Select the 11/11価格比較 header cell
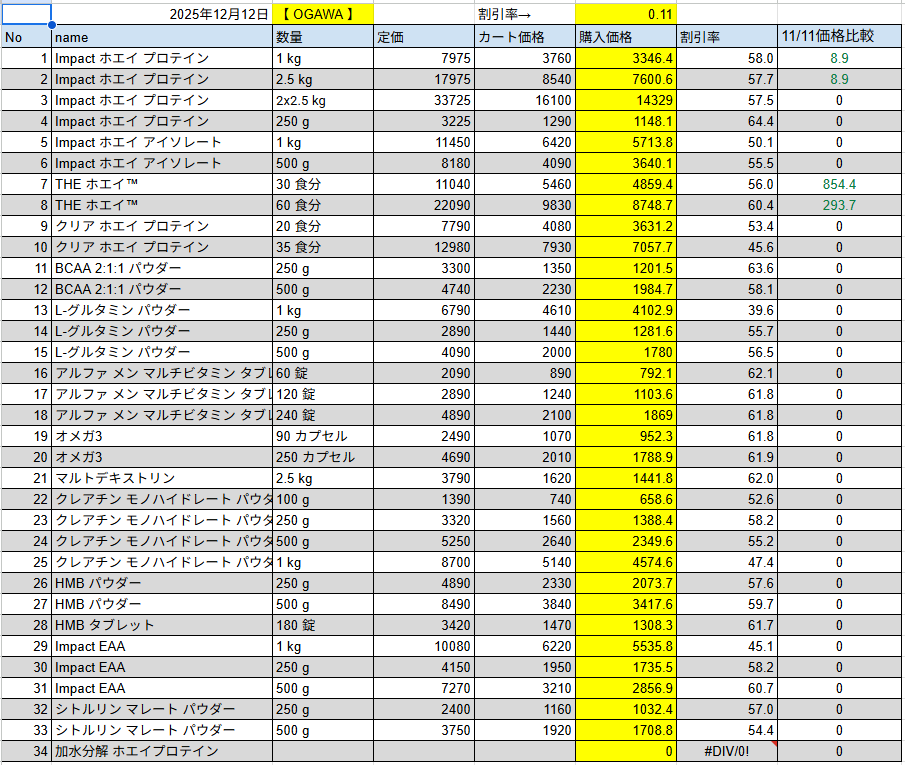Image resolution: width=905 pixels, height=765 pixels. tap(838, 37)
